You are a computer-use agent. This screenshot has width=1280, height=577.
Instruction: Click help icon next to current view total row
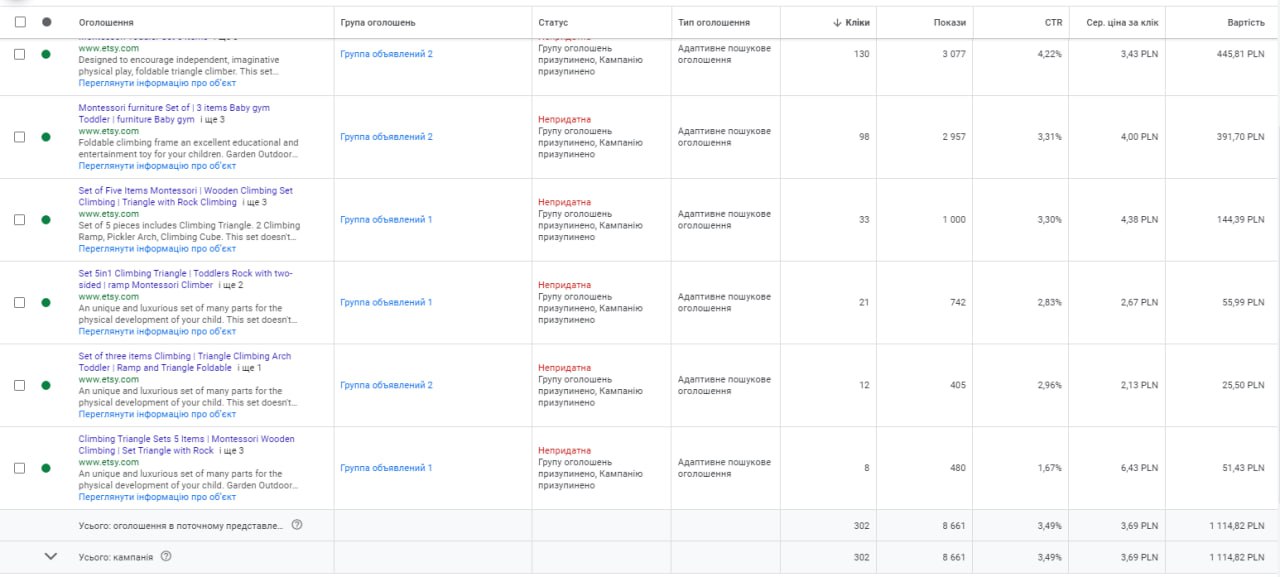(297, 525)
